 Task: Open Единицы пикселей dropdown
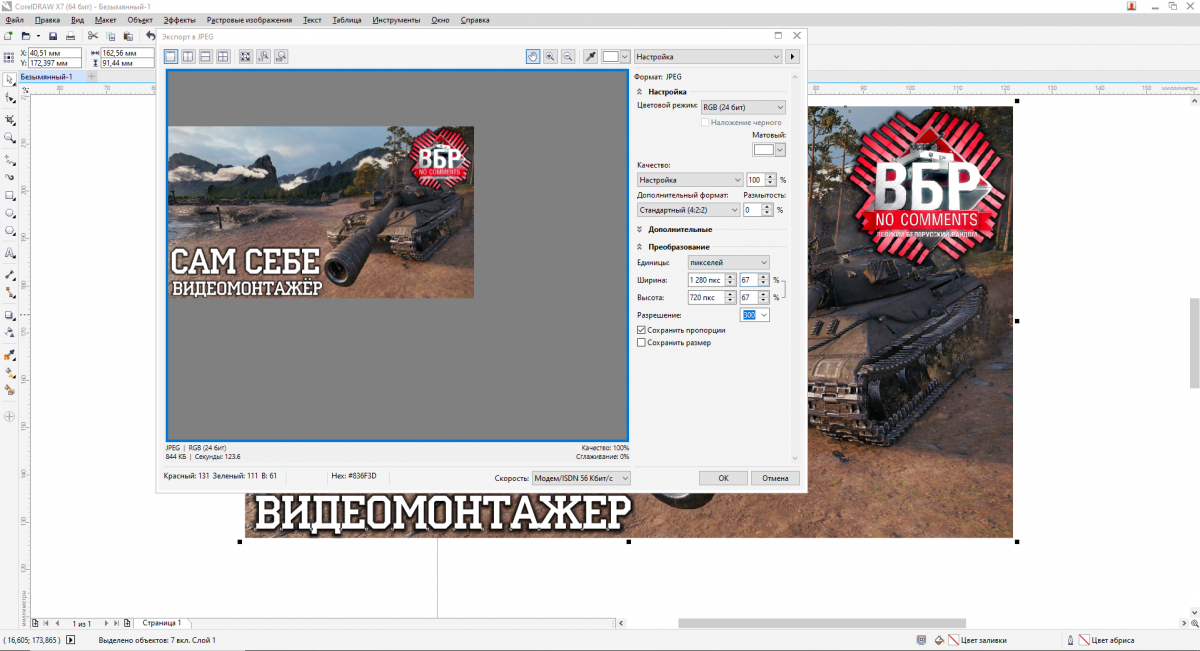point(728,262)
